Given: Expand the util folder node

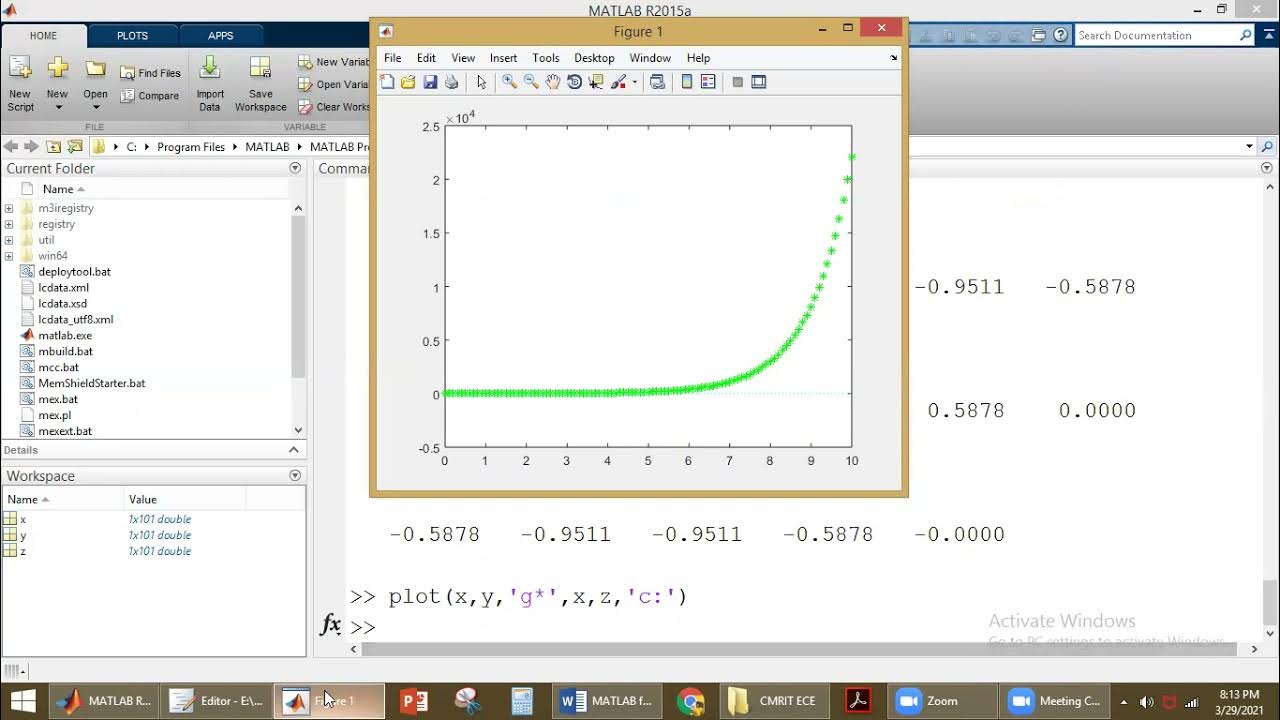Looking at the screenshot, I should coord(9,240).
